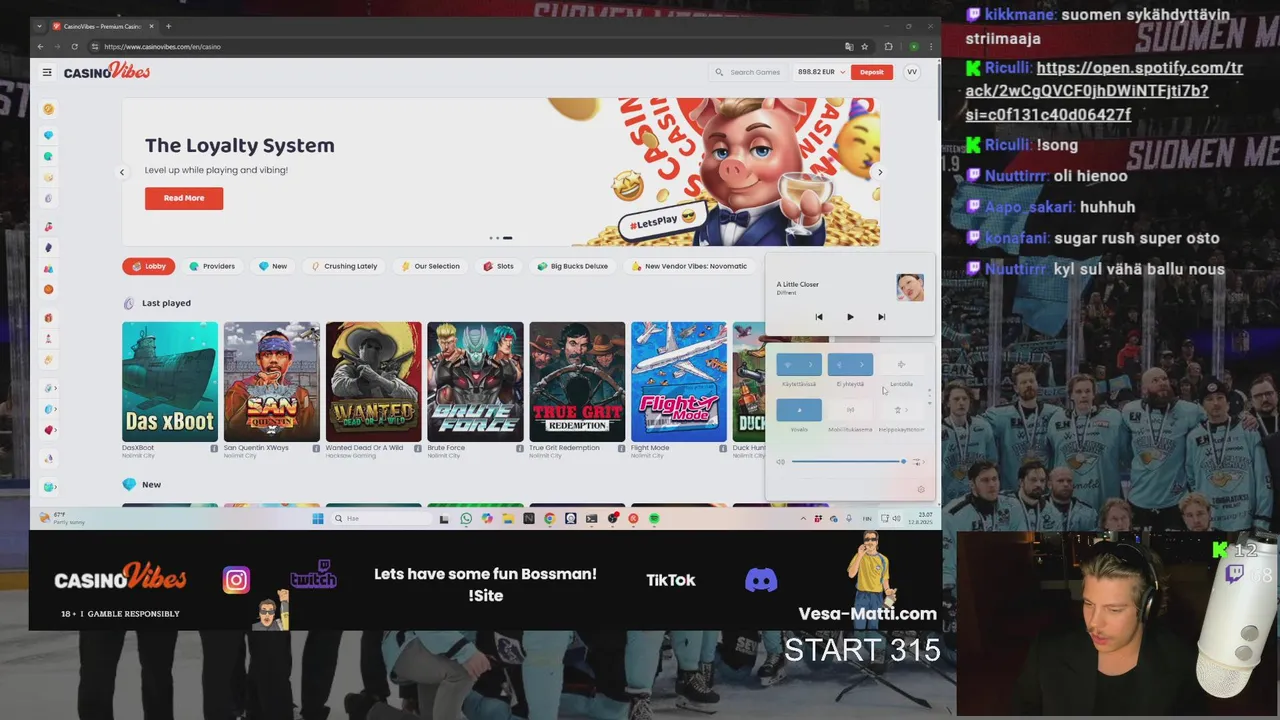Open True Grit Redemption thumbnail
Image resolution: width=1280 pixels, height=720 pixels.
[x=577, y=381]
